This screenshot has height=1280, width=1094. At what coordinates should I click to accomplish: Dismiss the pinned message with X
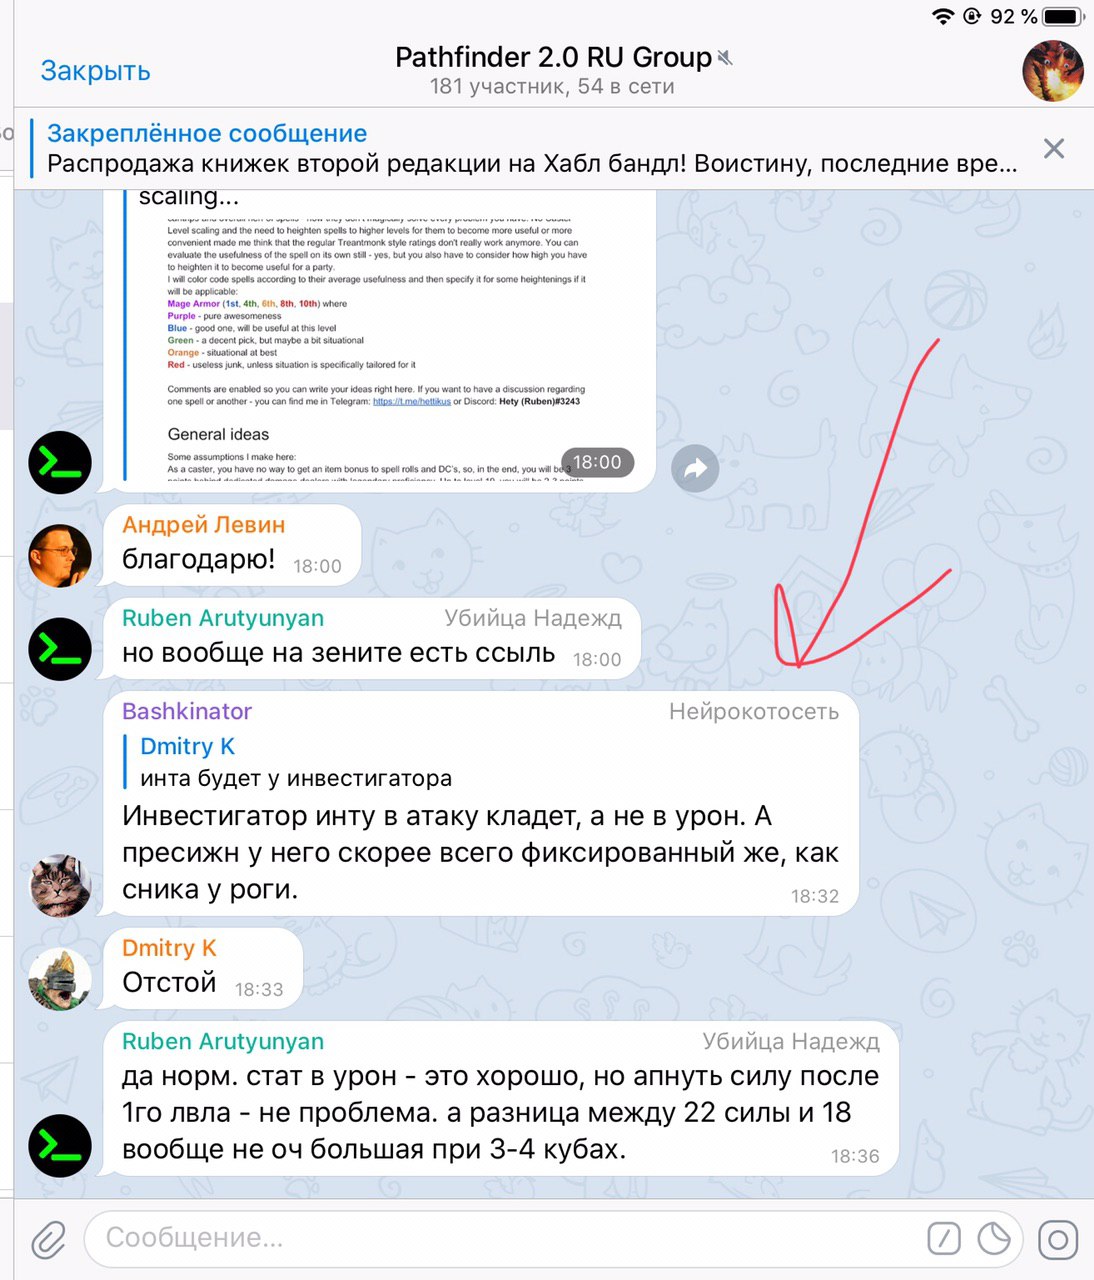(1054, 149)
